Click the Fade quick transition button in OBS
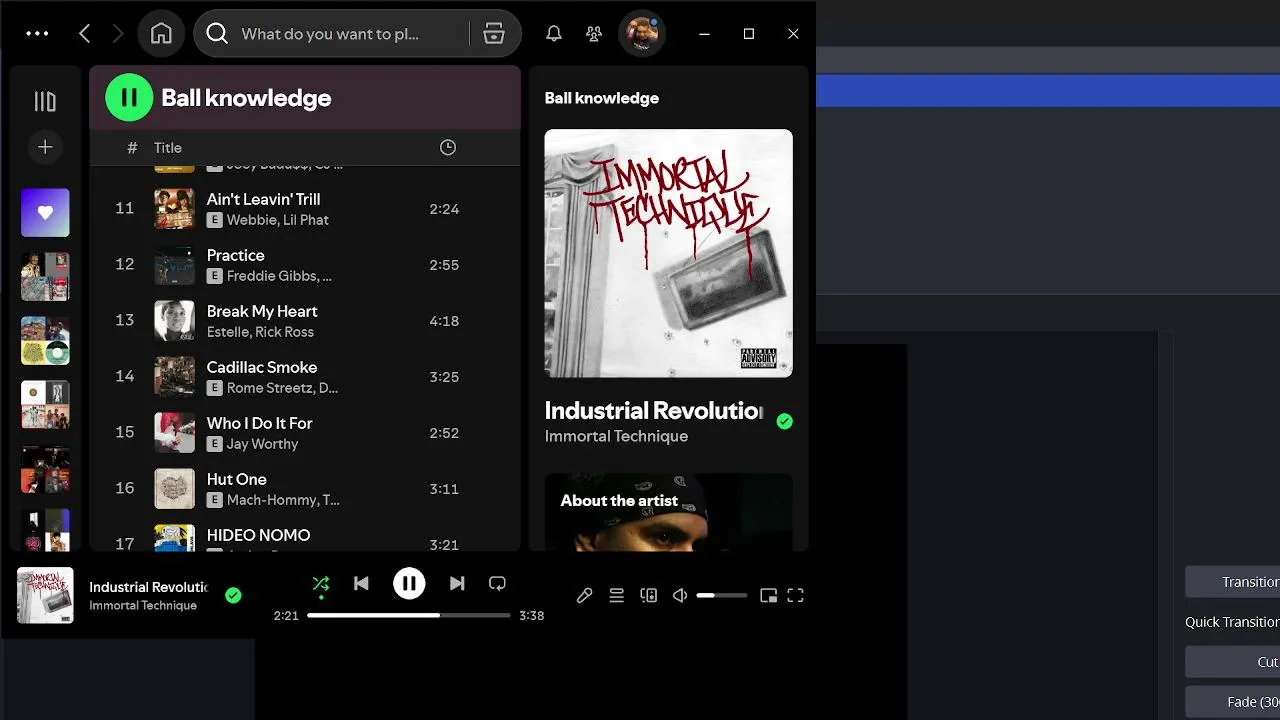The image size is (1280, 720). tap(1233, 702)
